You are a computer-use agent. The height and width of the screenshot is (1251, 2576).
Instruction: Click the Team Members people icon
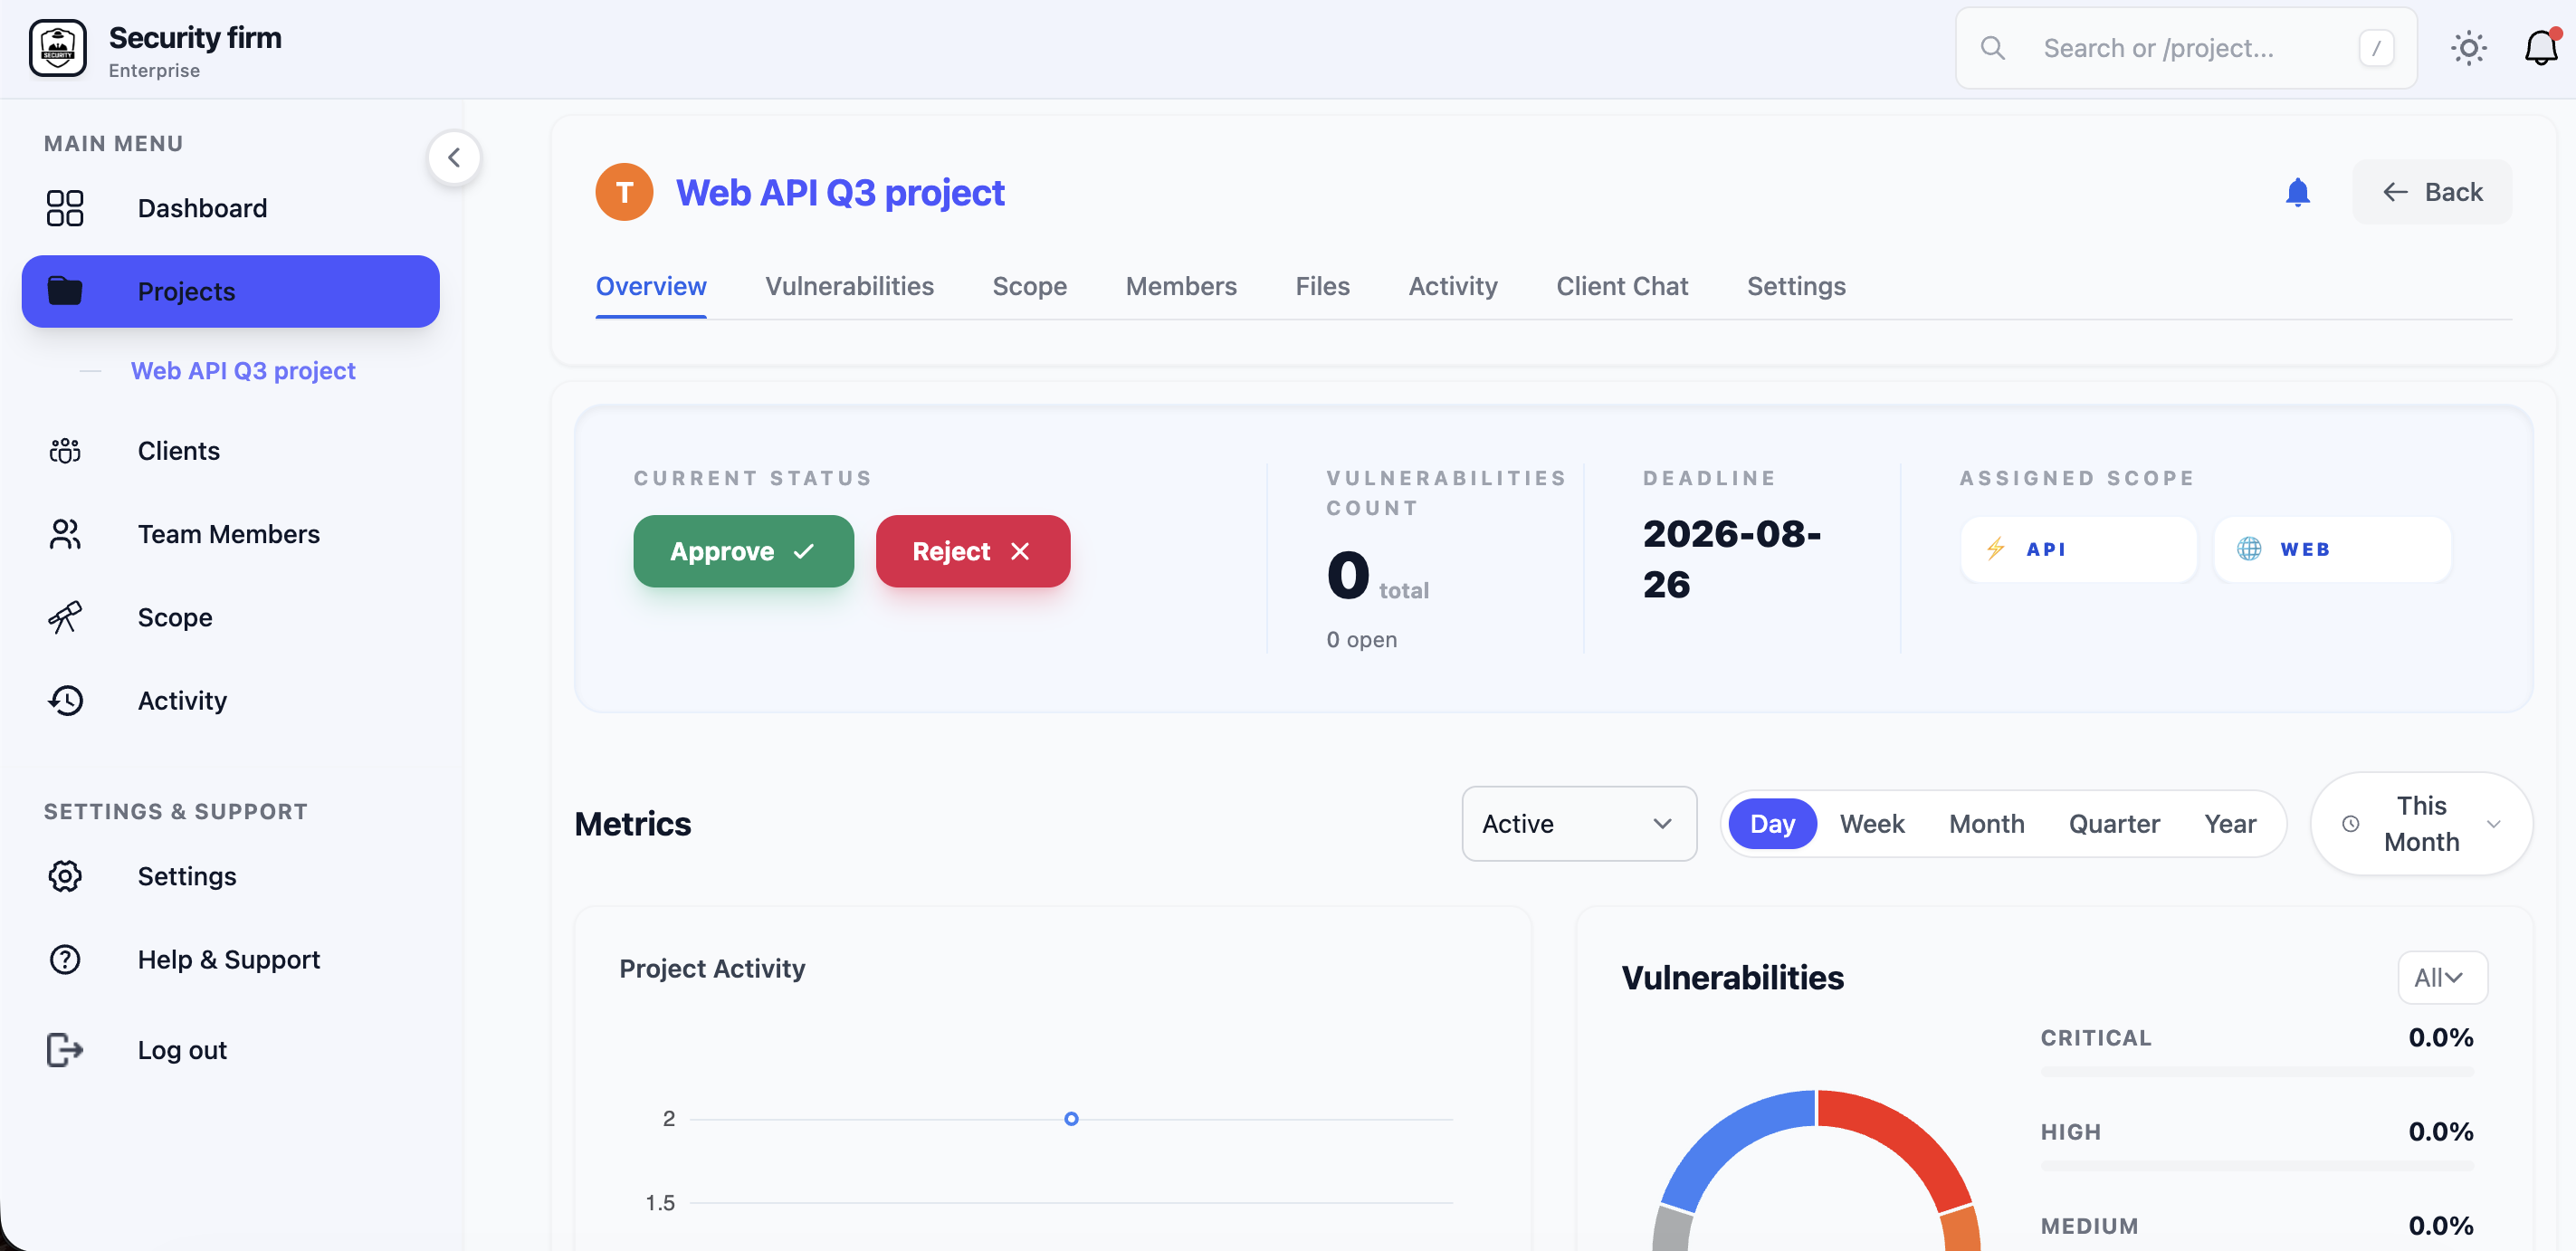65,534
